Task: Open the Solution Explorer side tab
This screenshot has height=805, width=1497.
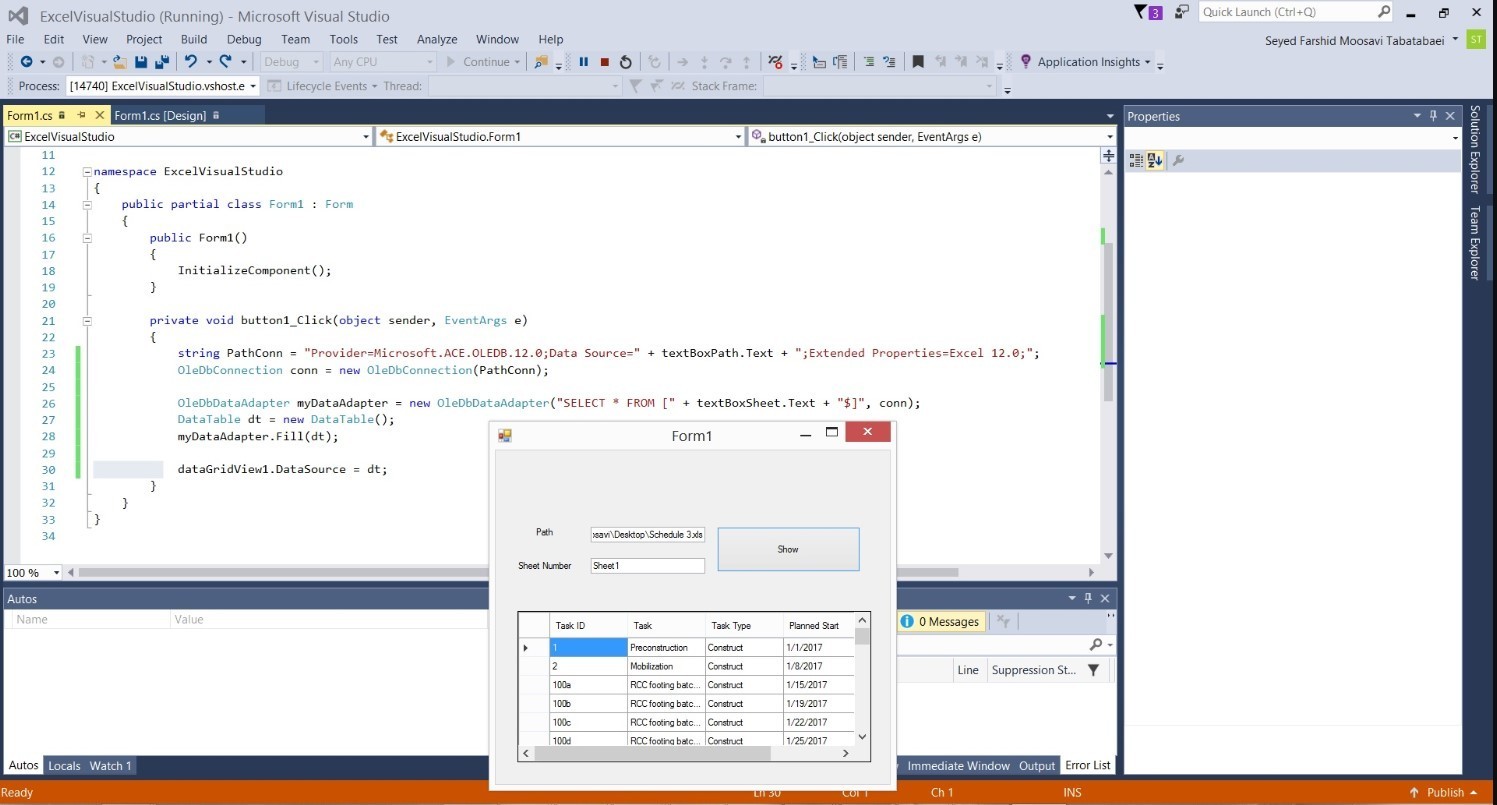Action: [1474, 149]
